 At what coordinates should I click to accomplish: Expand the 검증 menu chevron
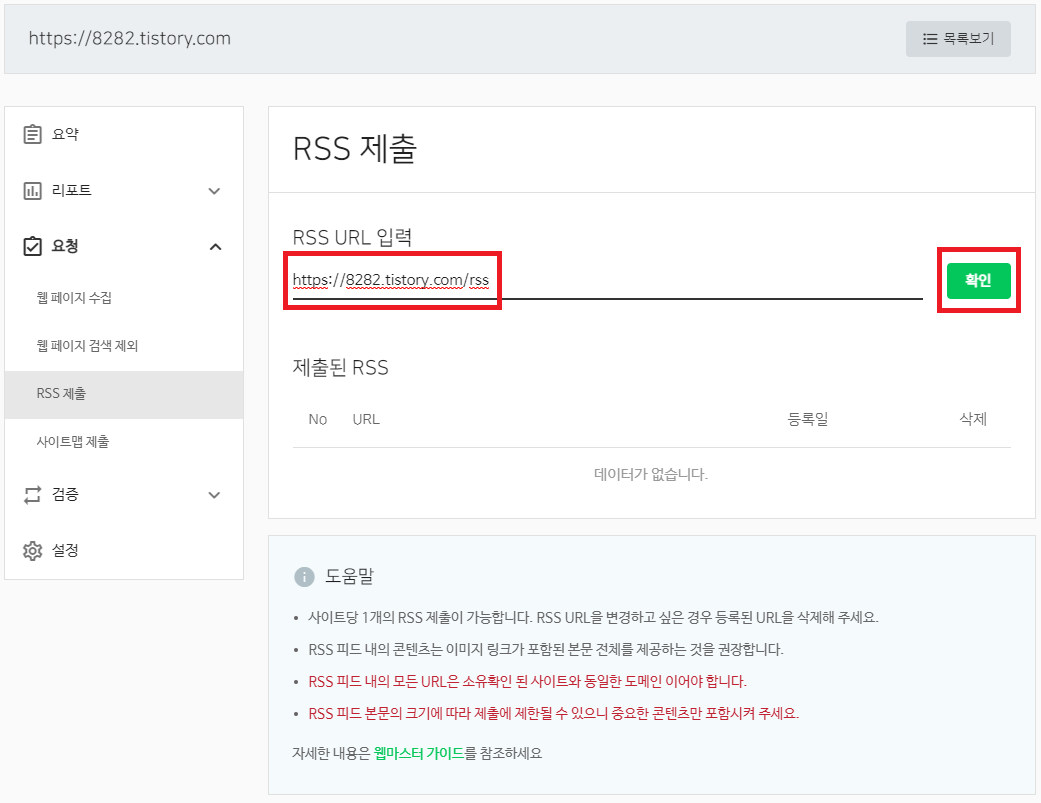[x=214, y=495]
